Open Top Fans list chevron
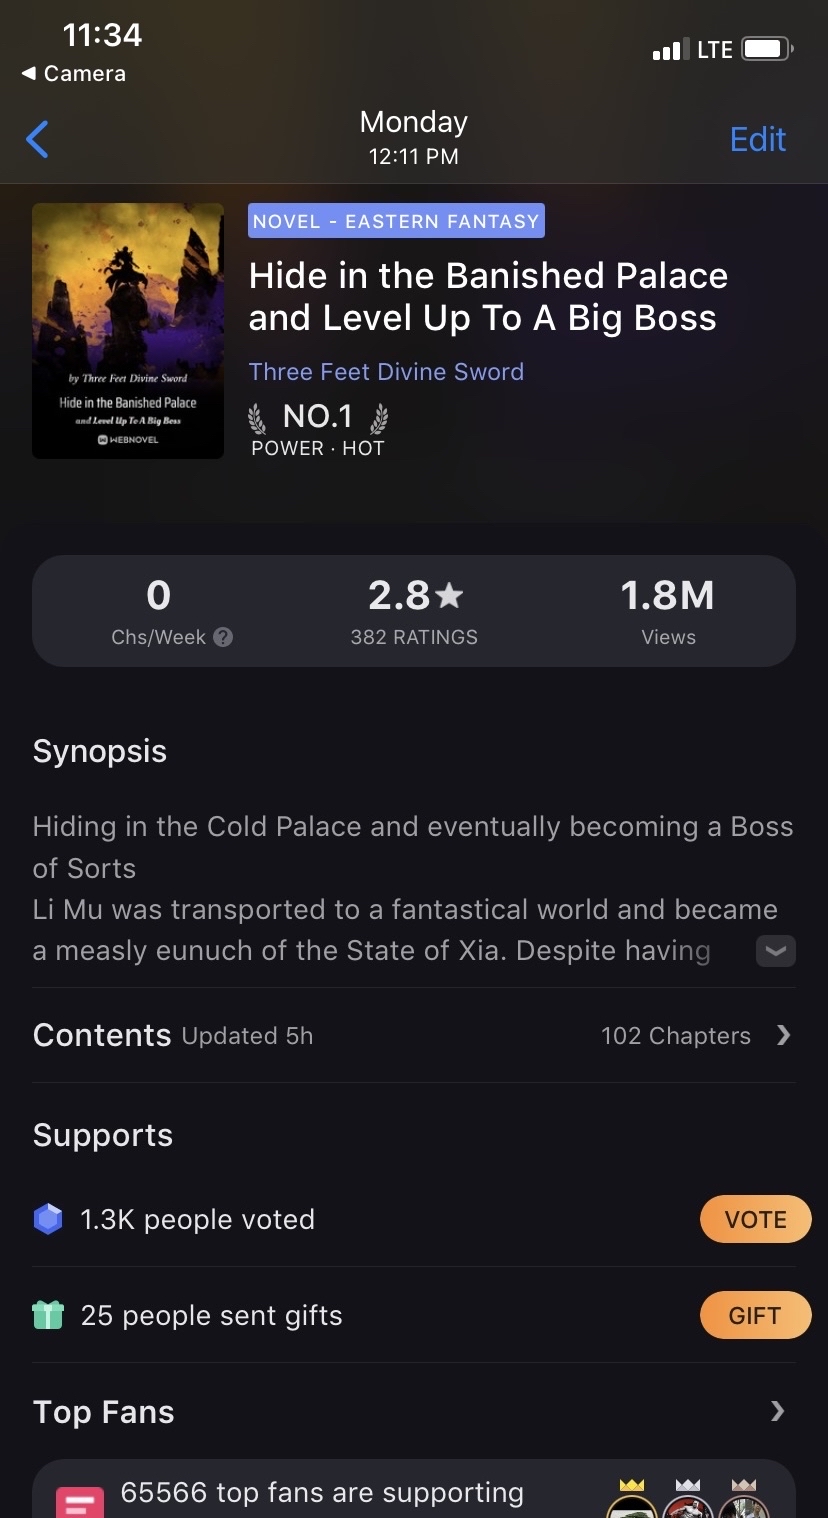 [x=777, y=1411]
